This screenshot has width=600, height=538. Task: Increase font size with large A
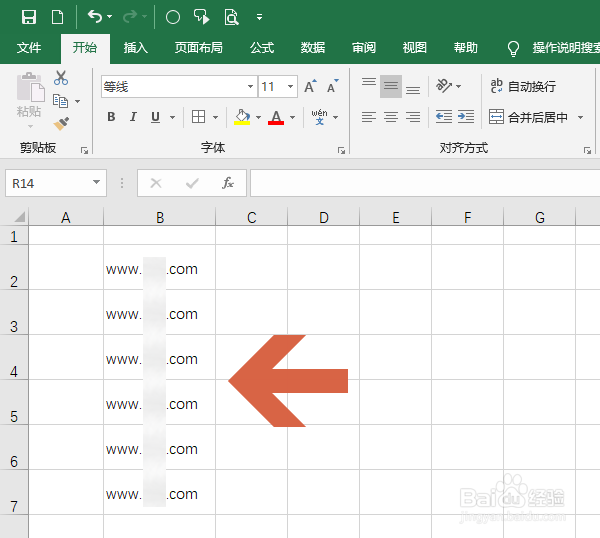pos(310,86)
